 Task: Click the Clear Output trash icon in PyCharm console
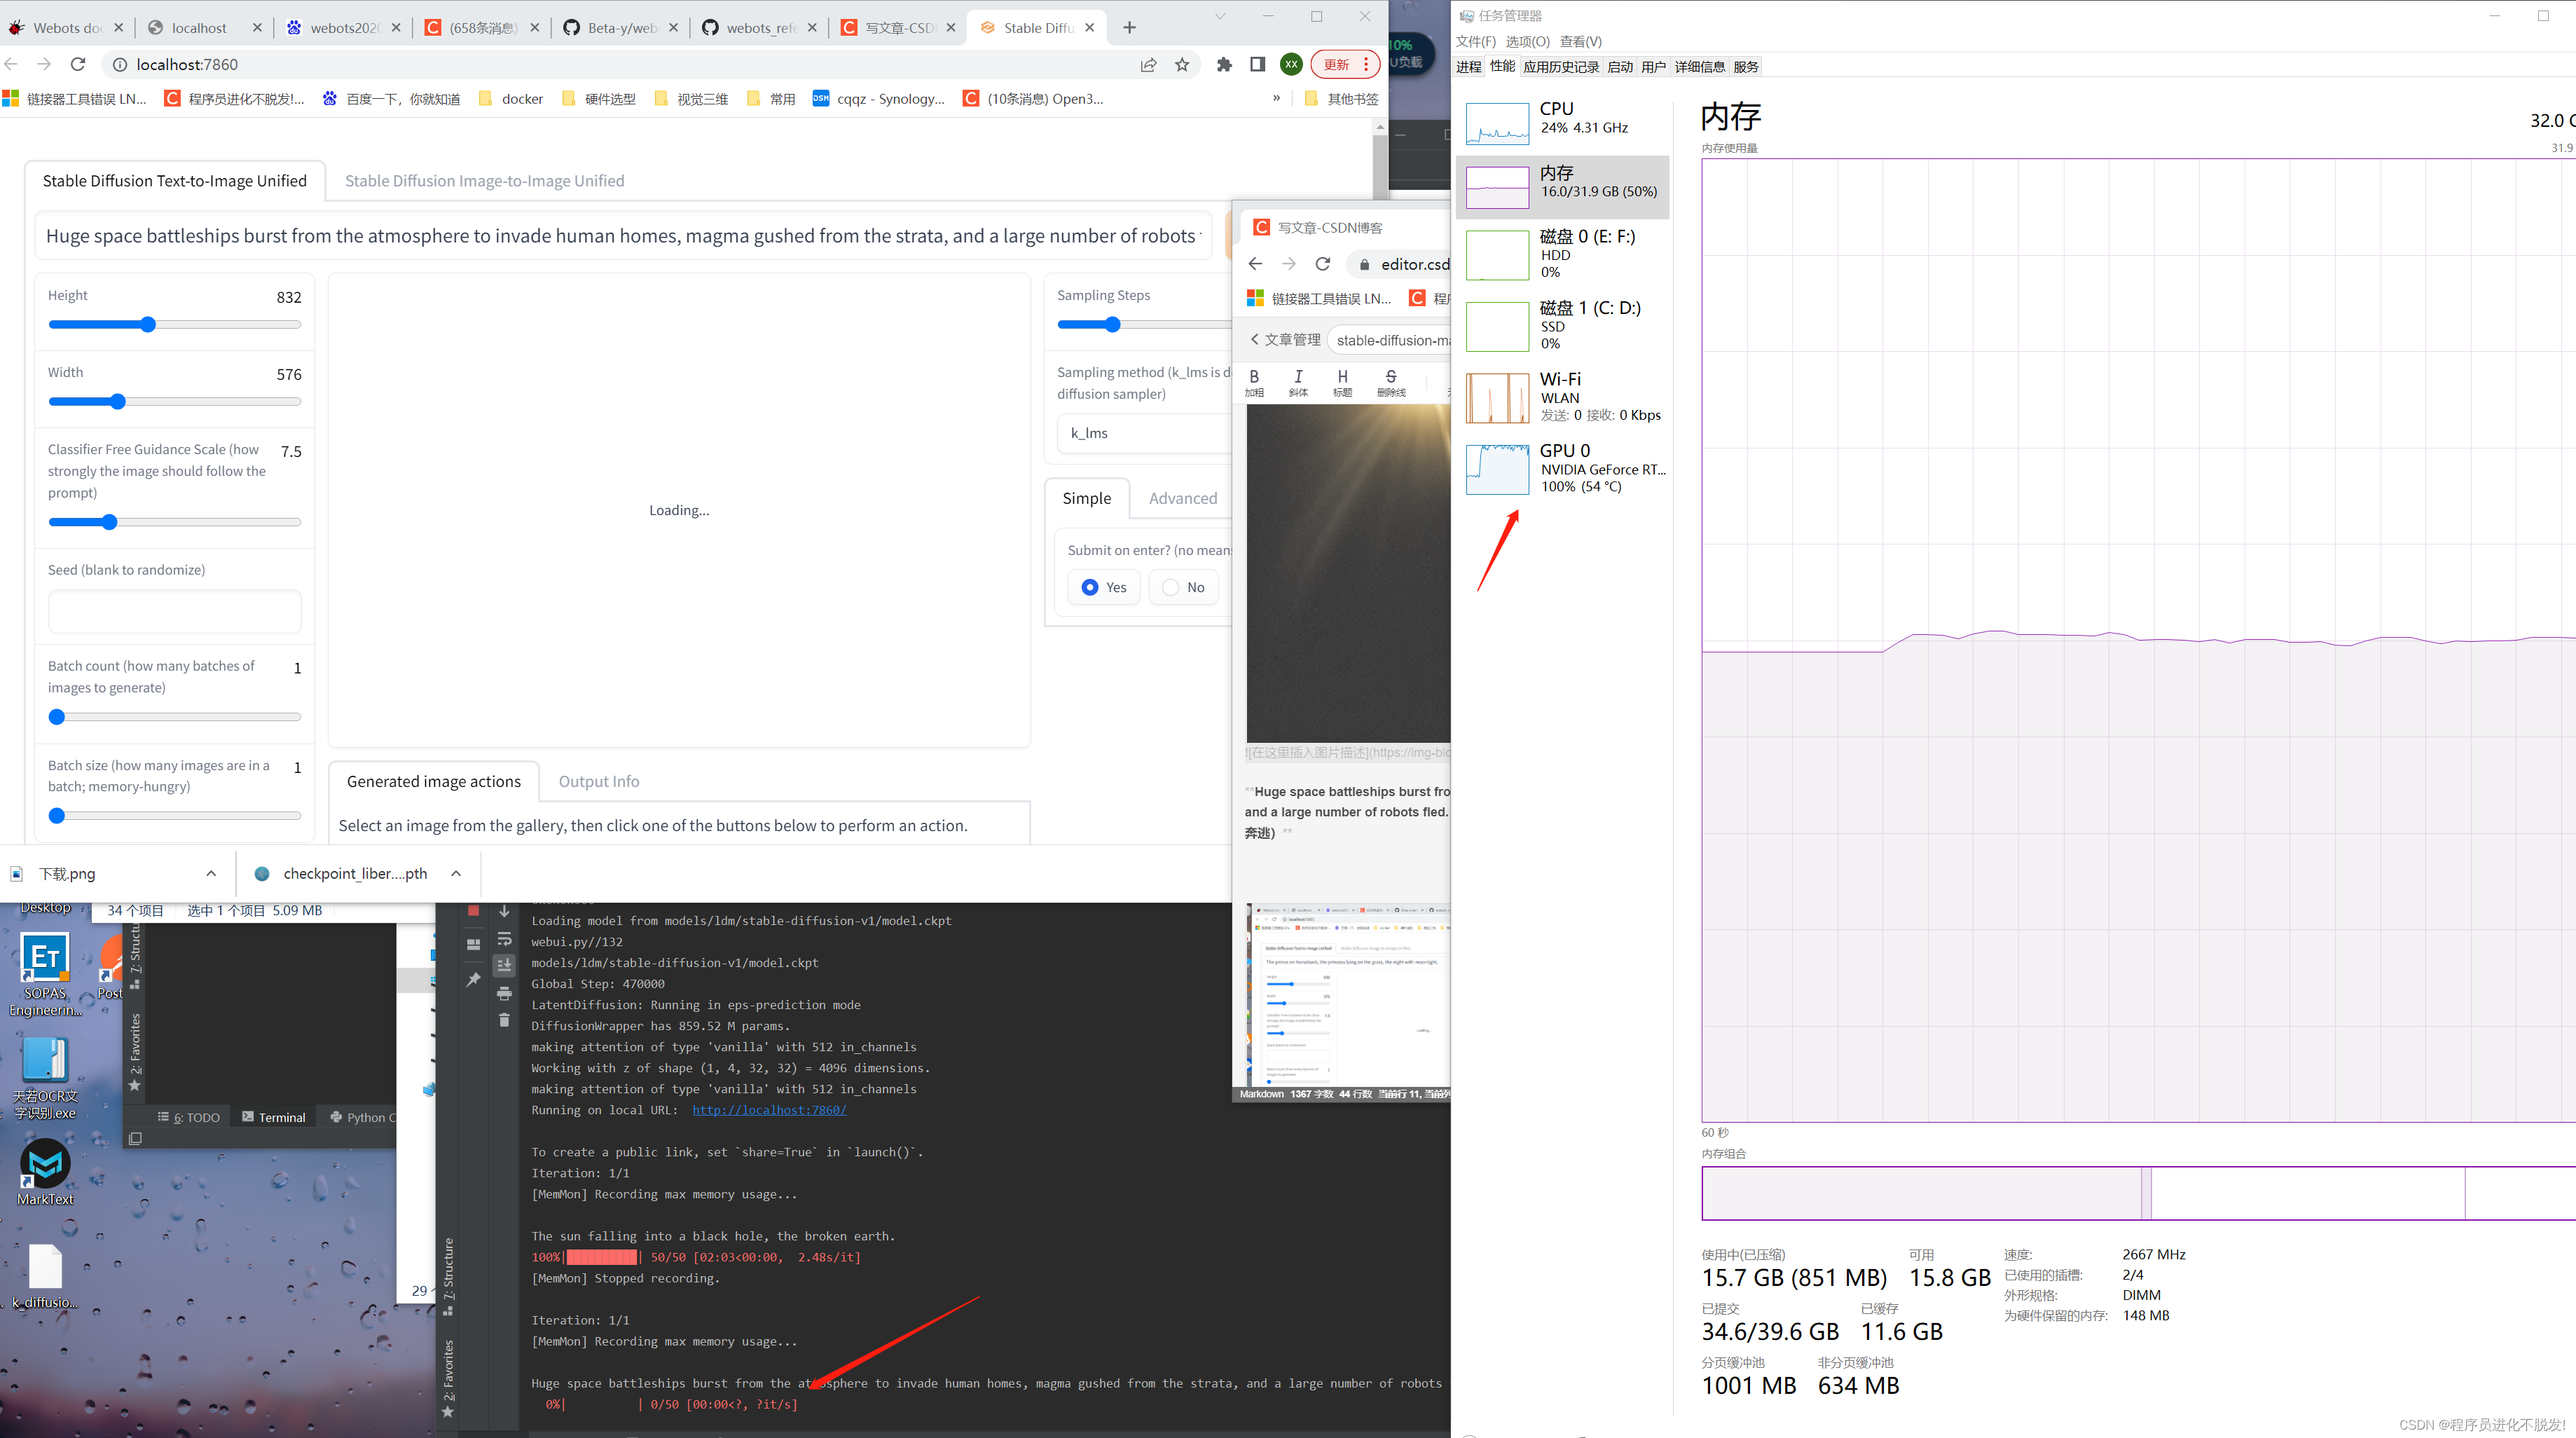pos(504,1020)
